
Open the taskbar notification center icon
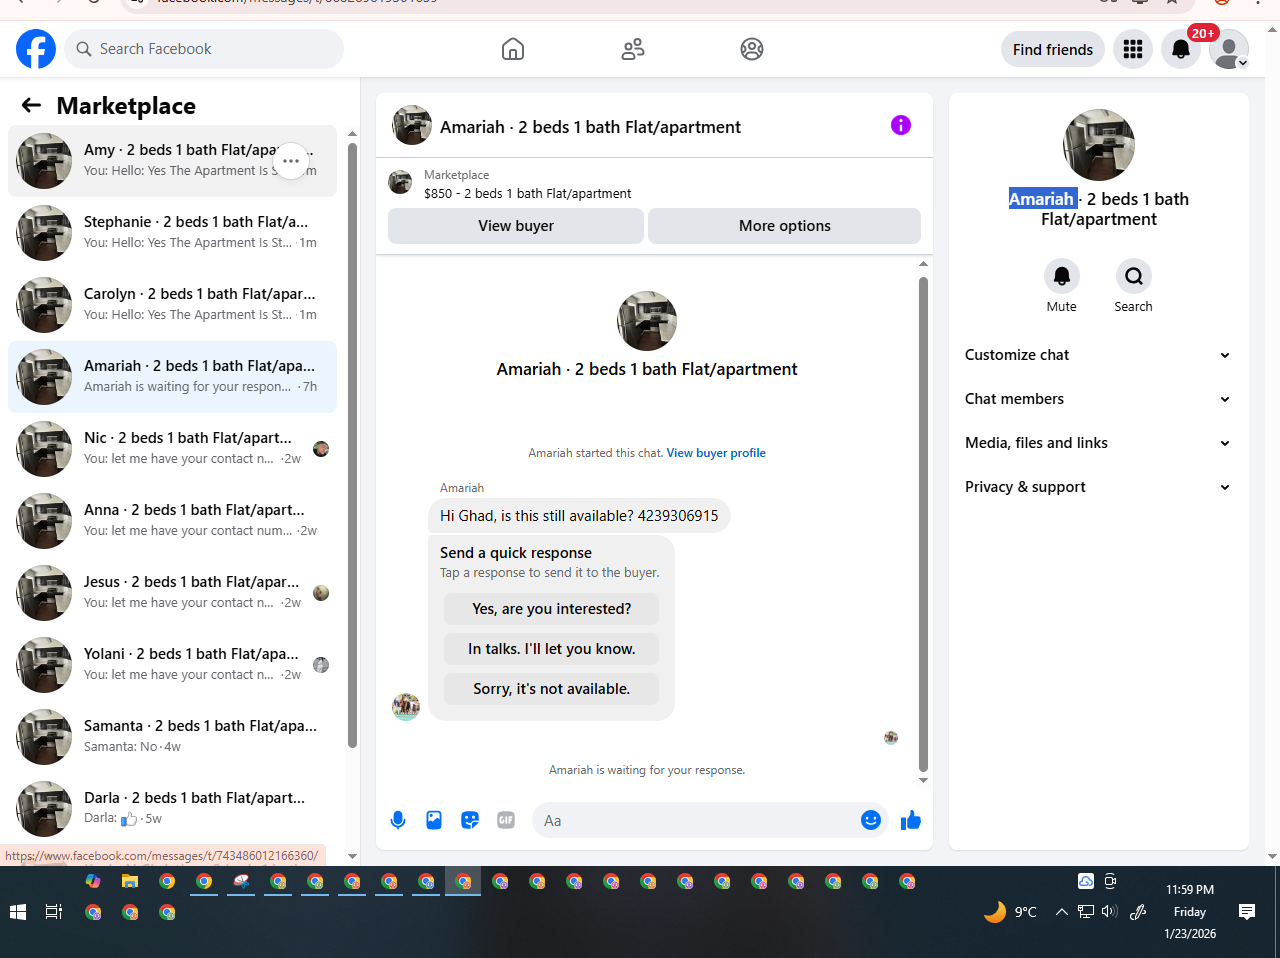tap(1247, 912)
